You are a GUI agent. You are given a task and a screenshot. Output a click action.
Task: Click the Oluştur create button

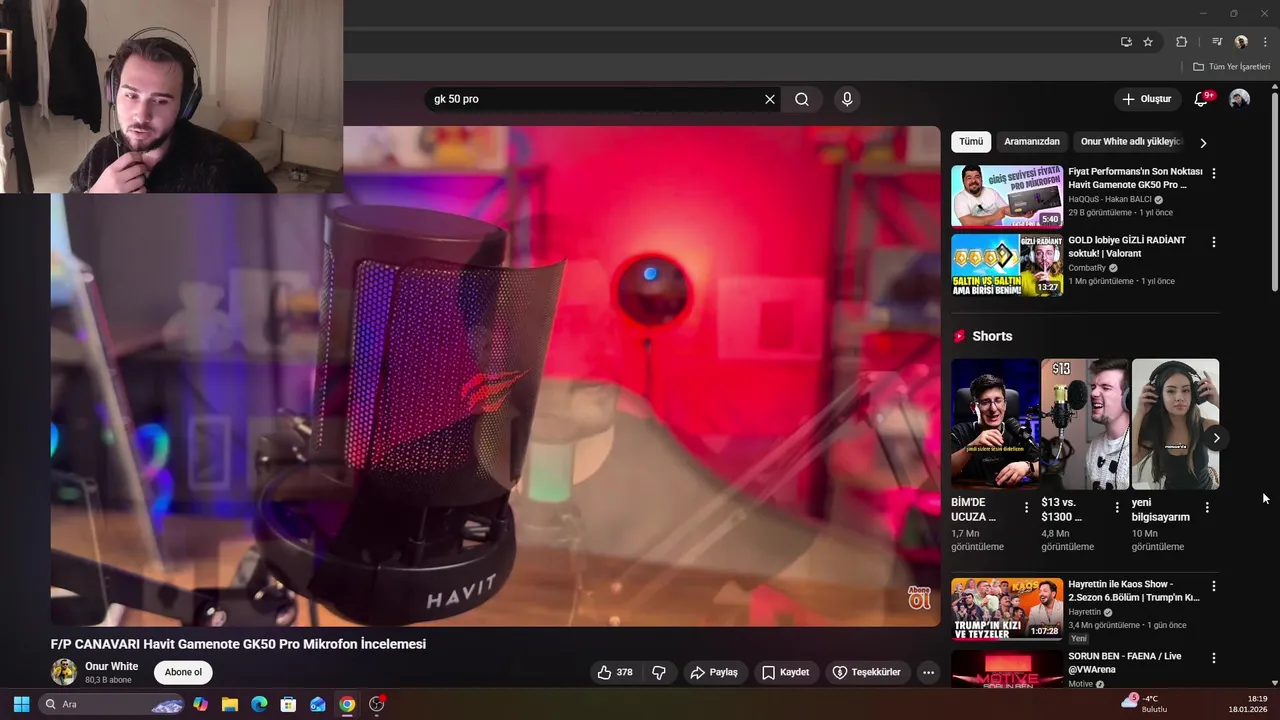pos(1147,99)
